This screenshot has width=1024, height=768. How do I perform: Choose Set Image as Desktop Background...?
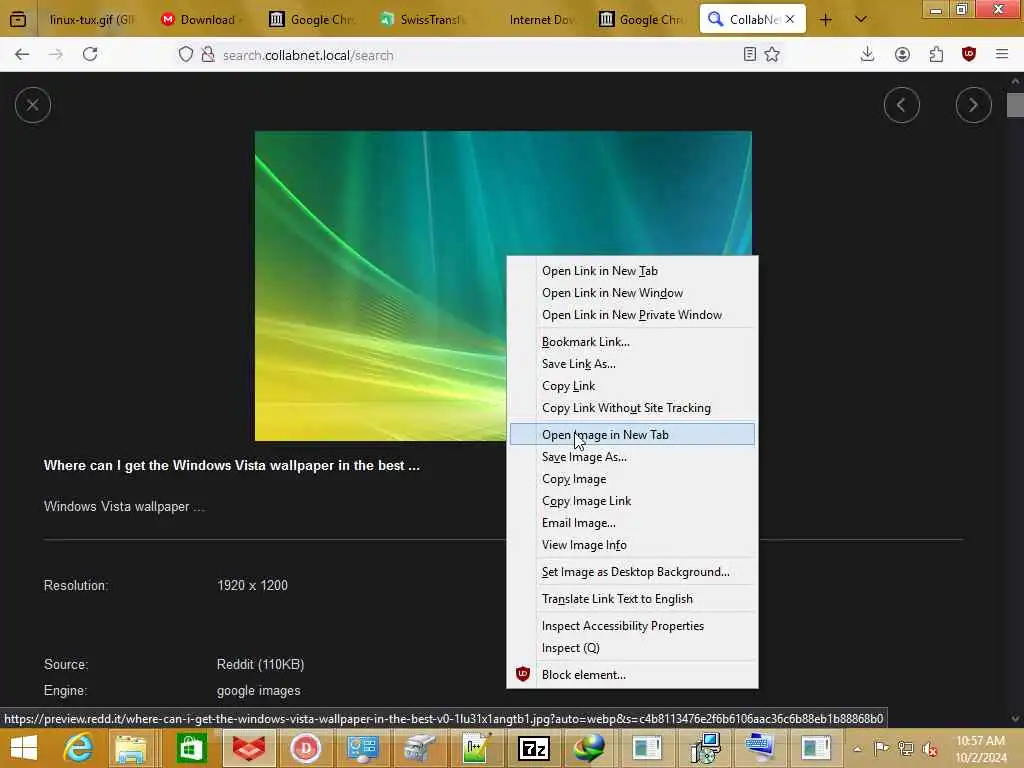[x=632, y=572]
